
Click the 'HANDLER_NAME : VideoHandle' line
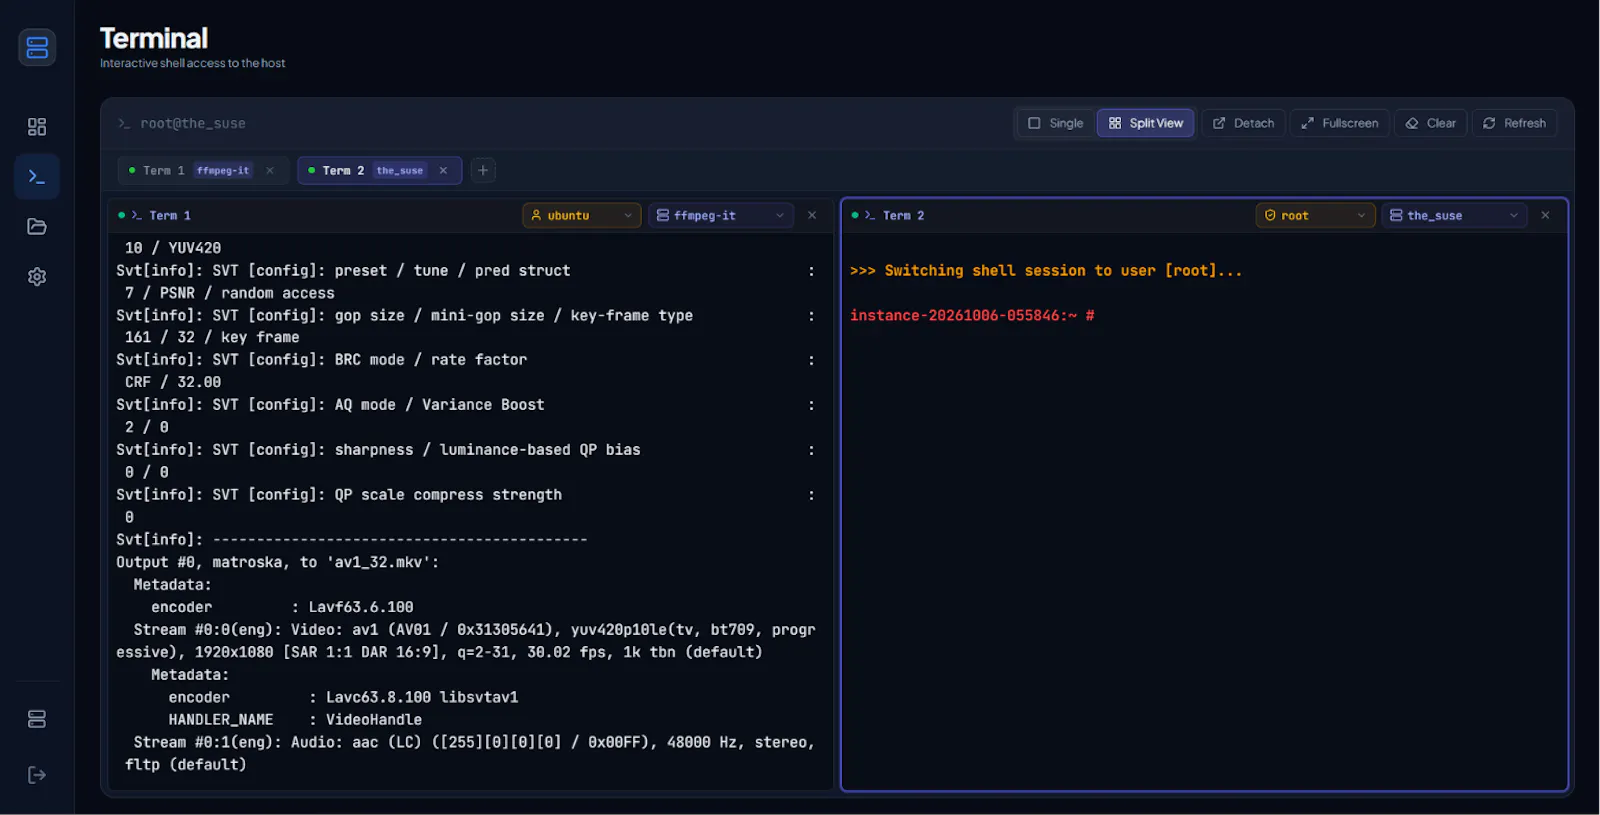click(295, 720)
